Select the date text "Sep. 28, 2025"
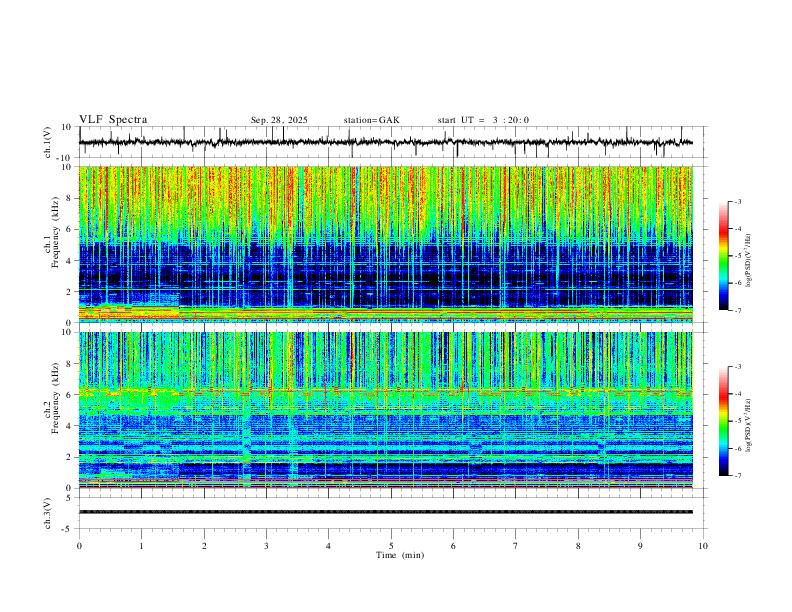792x612 pixels. [x=279, y=120]
